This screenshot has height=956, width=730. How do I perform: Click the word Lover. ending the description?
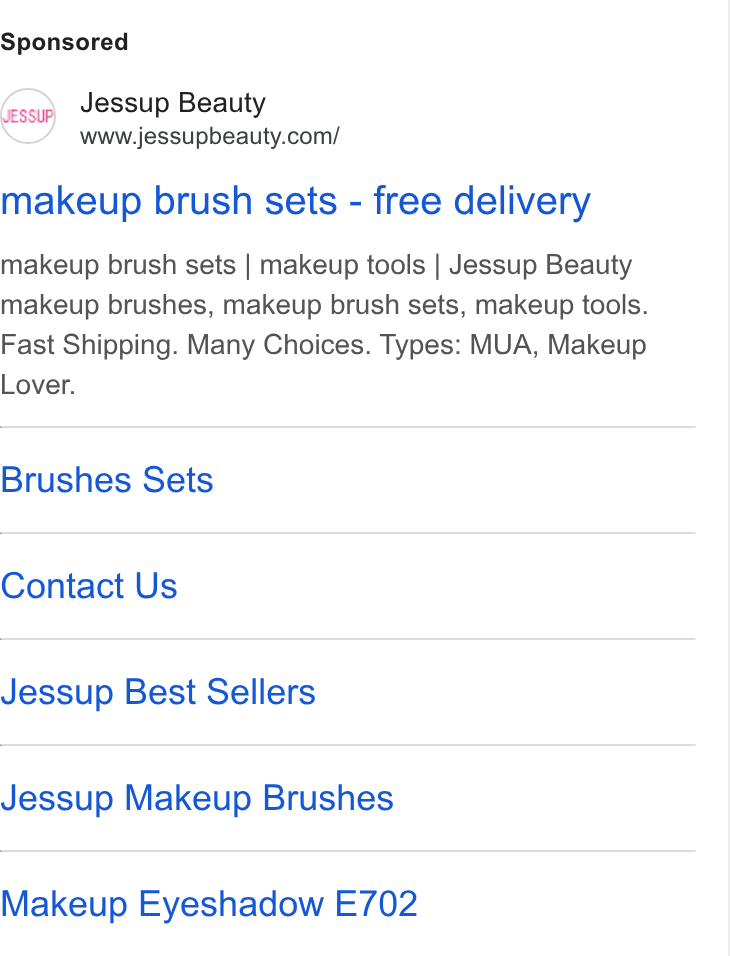(x=38, y=385)
